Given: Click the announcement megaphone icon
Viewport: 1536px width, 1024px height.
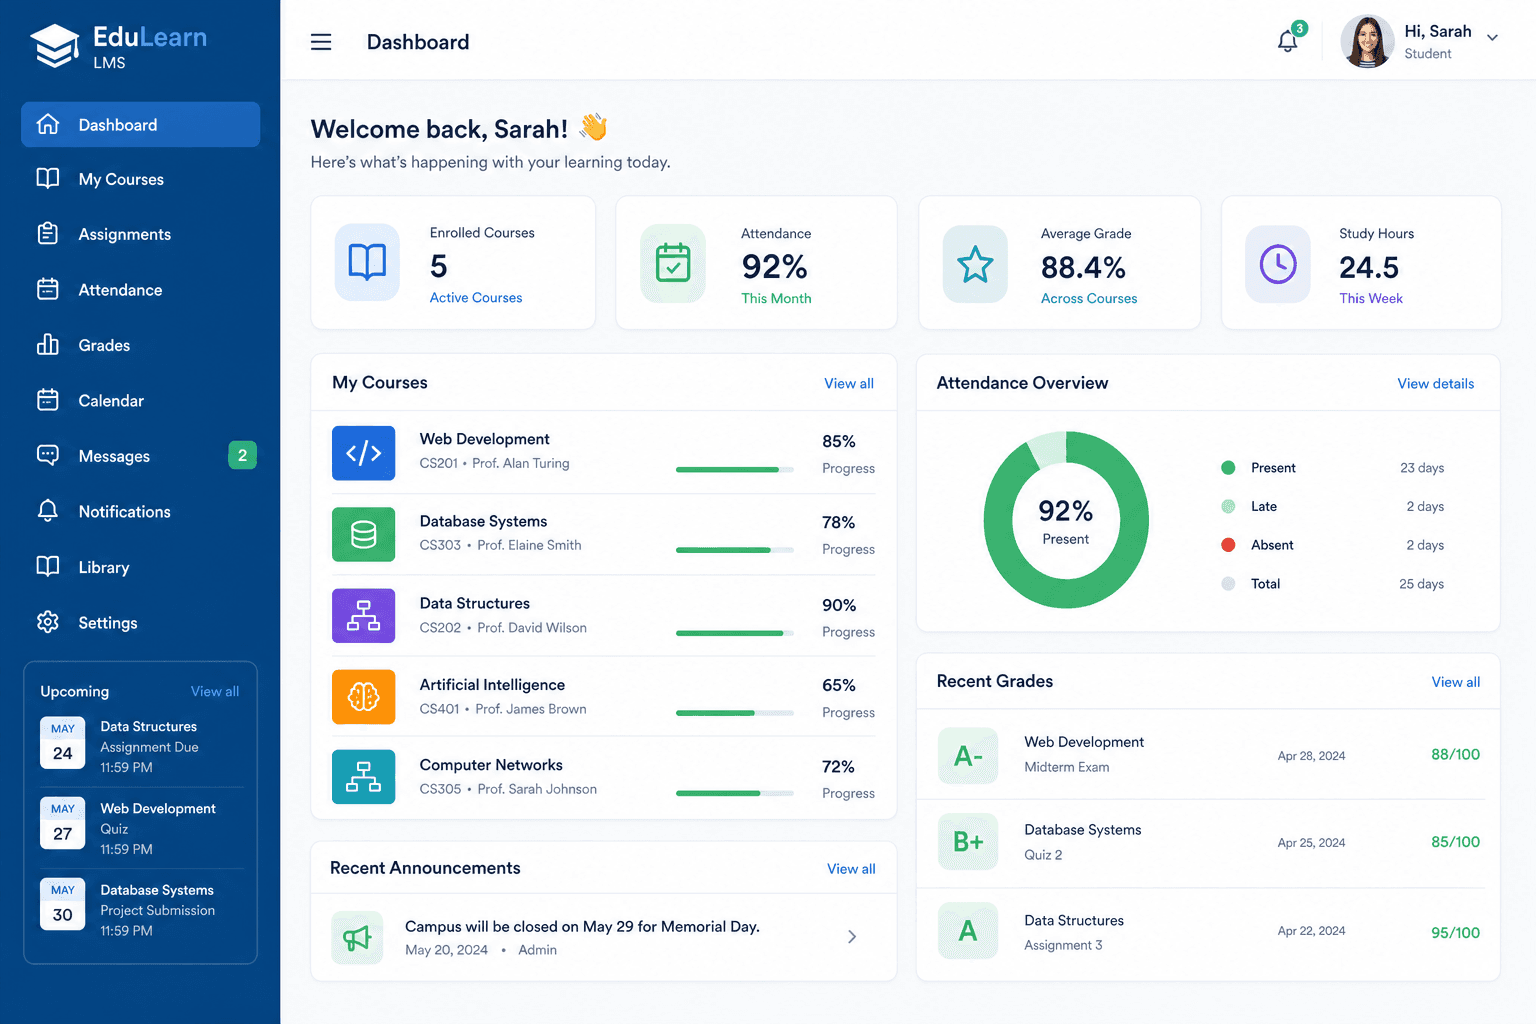Looking at the screenshot, I should 357,937.
